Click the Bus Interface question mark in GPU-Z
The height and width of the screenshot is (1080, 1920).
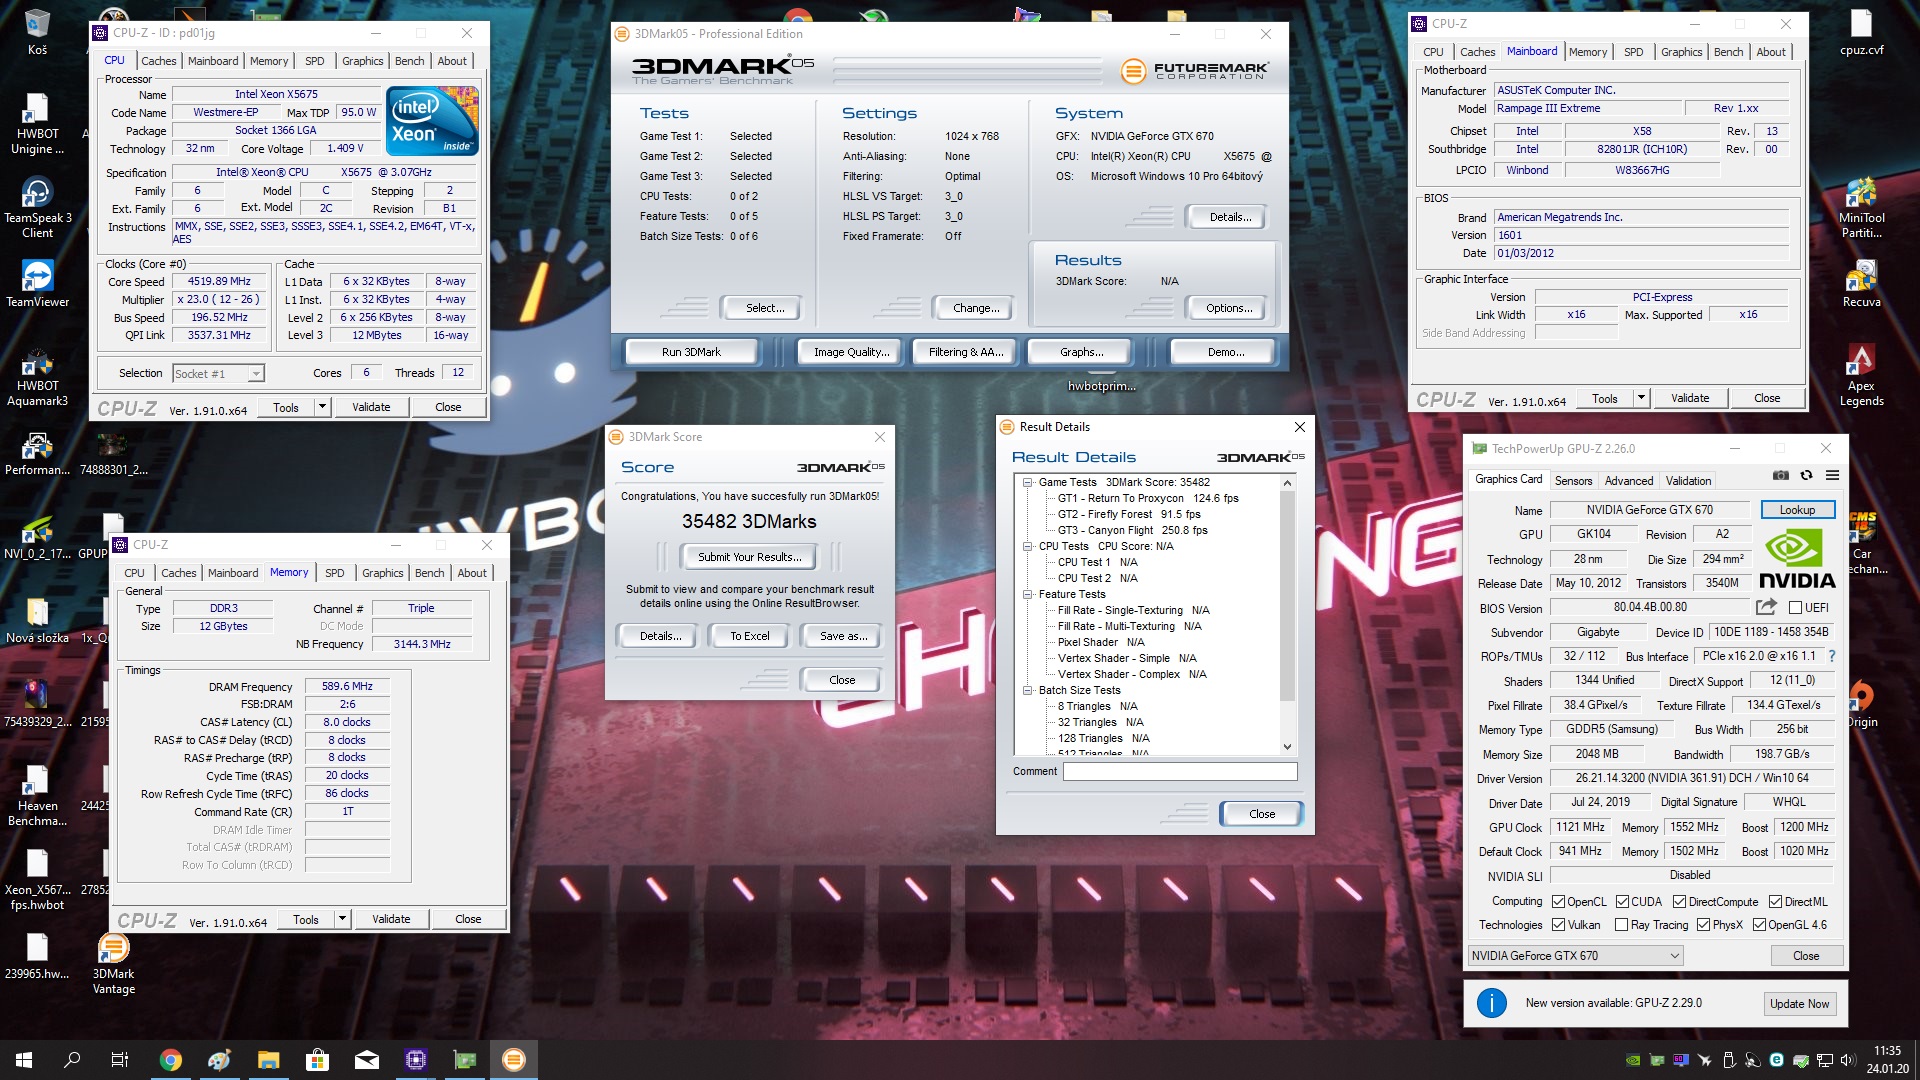[1832, 656]
